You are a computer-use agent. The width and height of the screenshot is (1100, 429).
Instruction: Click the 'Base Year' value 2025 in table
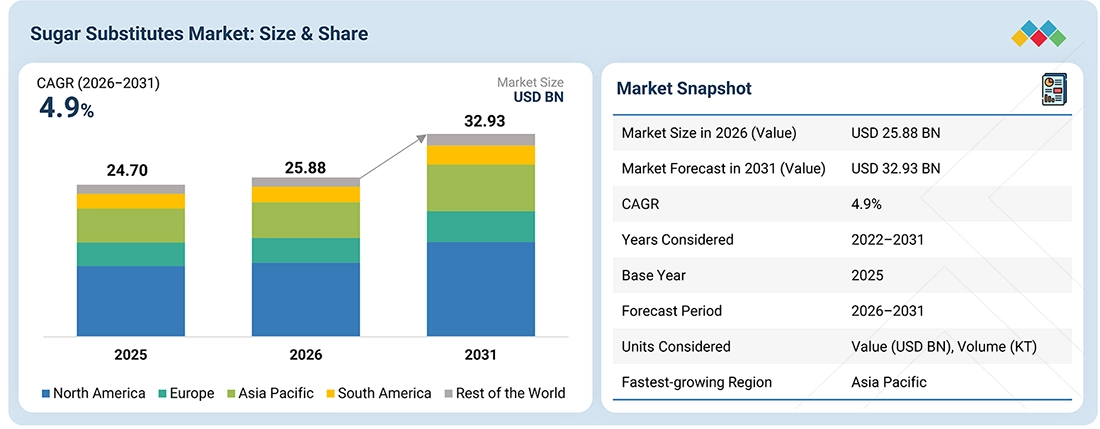point(867,275)
